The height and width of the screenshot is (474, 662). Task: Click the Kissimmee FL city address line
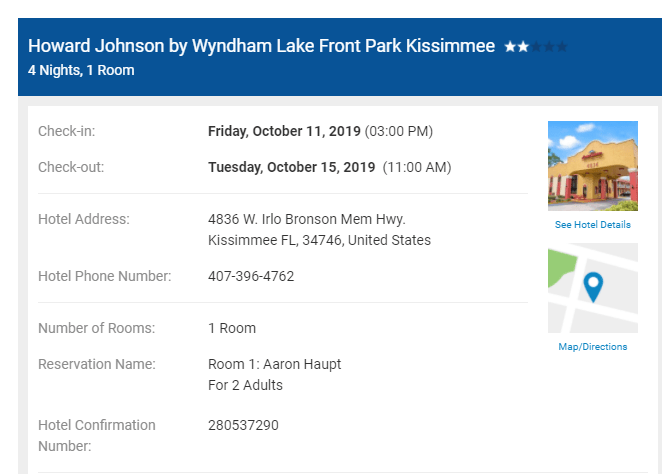click(319, 240)
